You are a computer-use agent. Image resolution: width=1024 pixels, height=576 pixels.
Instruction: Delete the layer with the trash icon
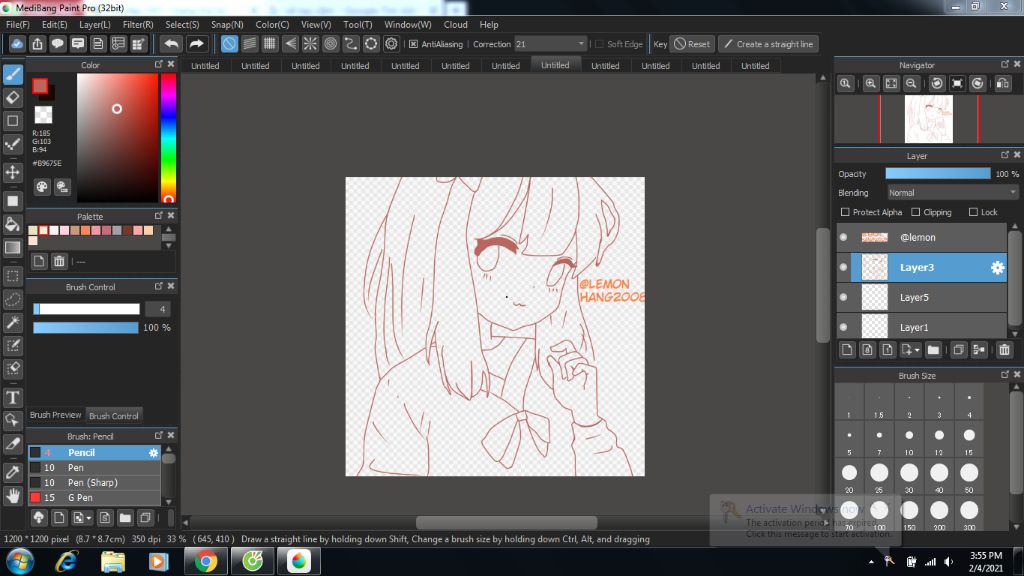pos(1004,350)
